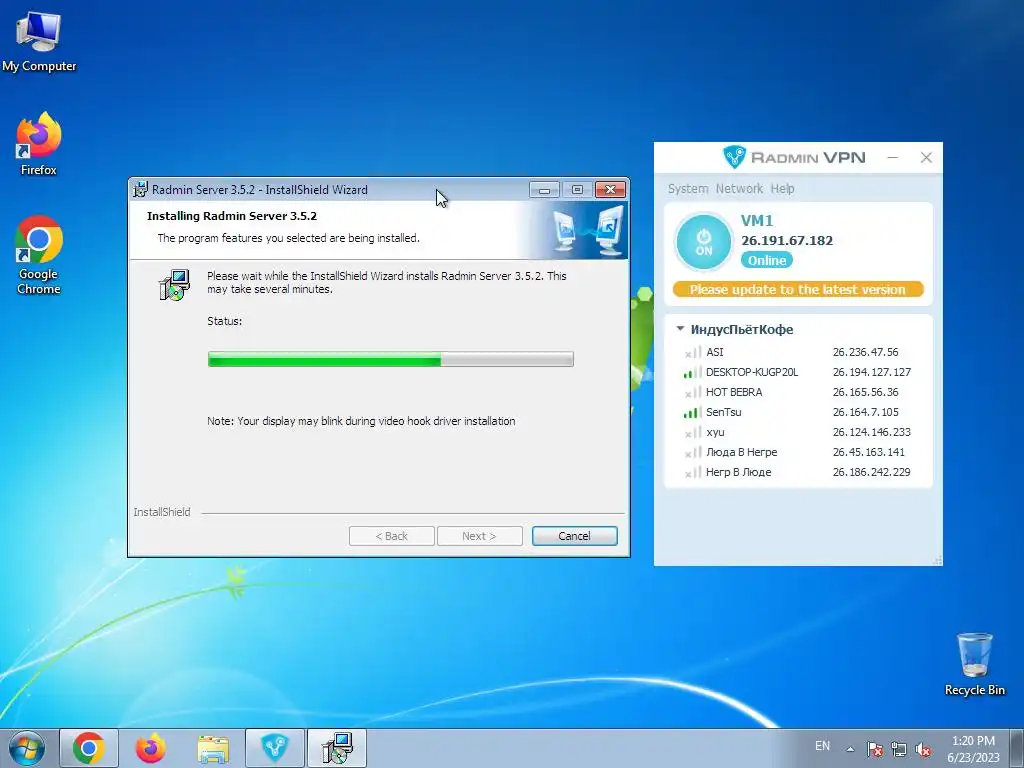Image resolution: width=1024 pixels, height=768 pixels.
Task: Open Firefox from the taskbar
Action: (151, 748)
